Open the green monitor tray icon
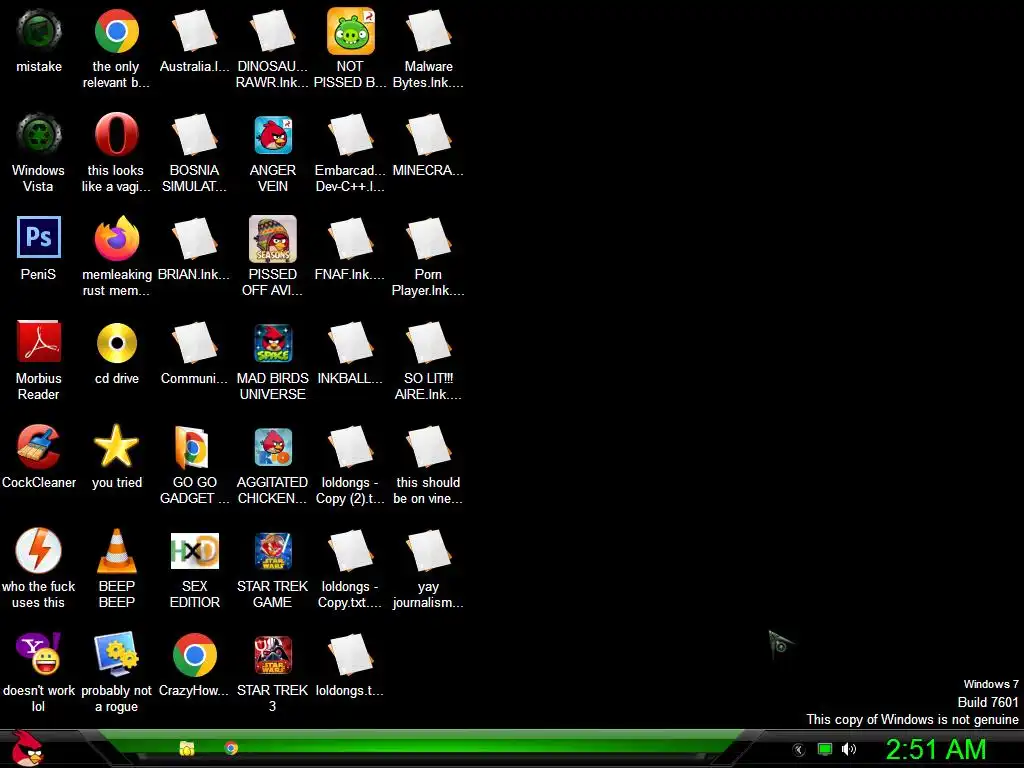This screenshot has height=768, width=1024. click(825, 749)
